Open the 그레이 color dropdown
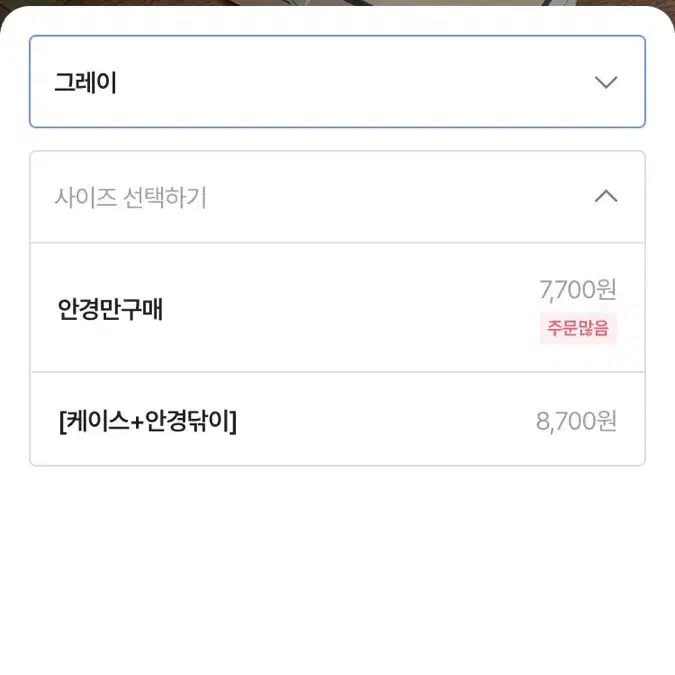The width and height of the screenshot is (675, 675). click(x=337, y=82)
